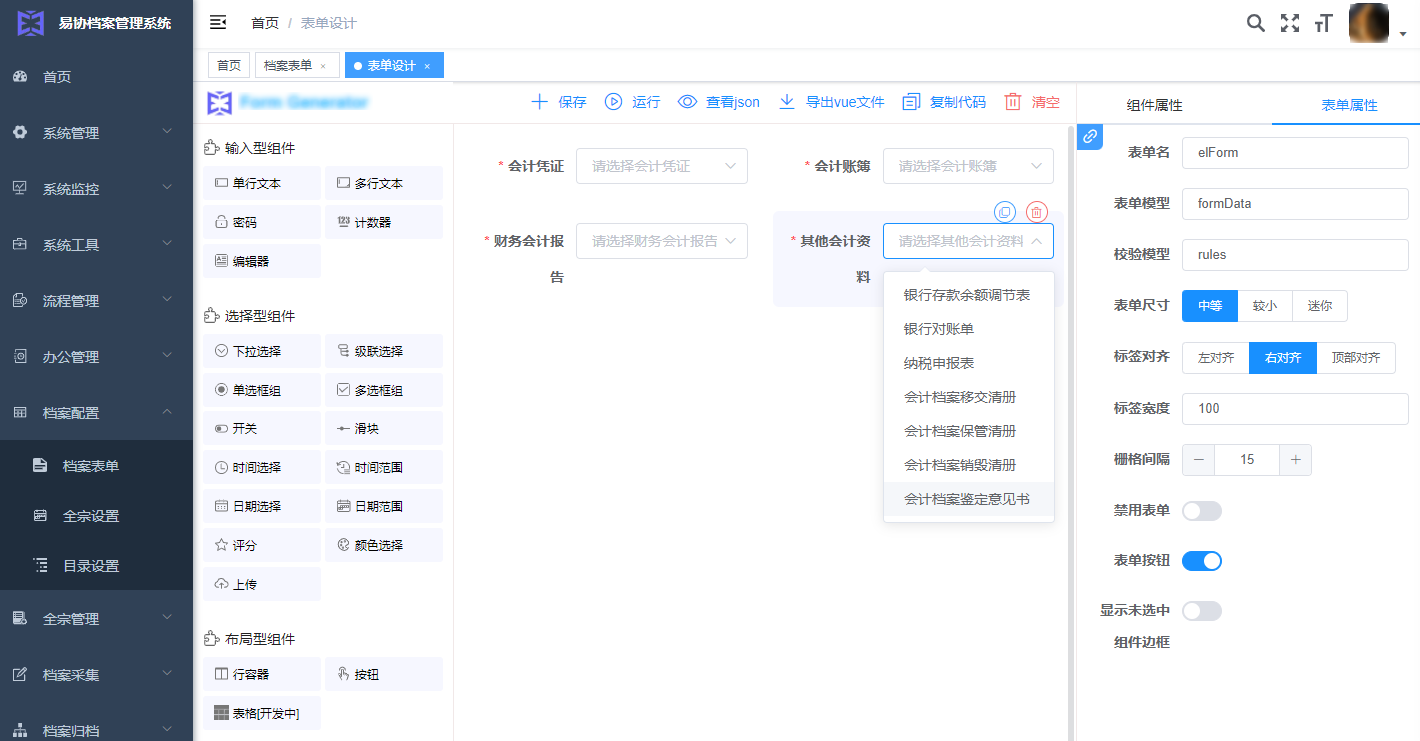The height and width of the screenshot is (741, 1420).
Task: Open the 财务会计报告 dropdown
Action: pyautogui.click(x=662, y=241)
